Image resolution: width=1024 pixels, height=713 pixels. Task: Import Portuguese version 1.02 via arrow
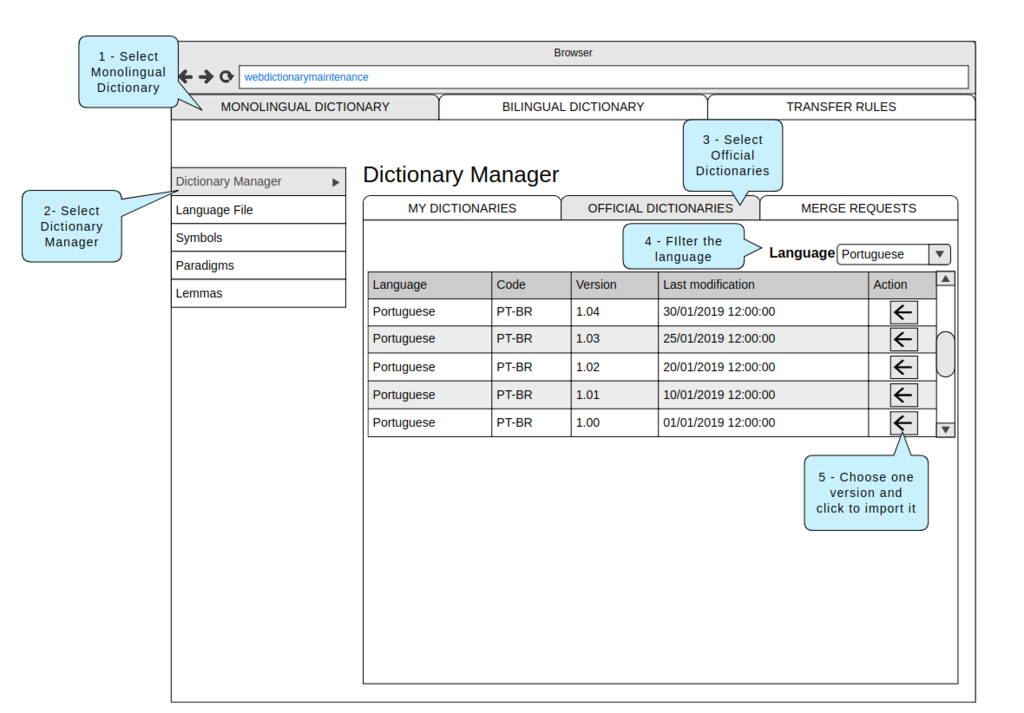click(x=903, y=367)
